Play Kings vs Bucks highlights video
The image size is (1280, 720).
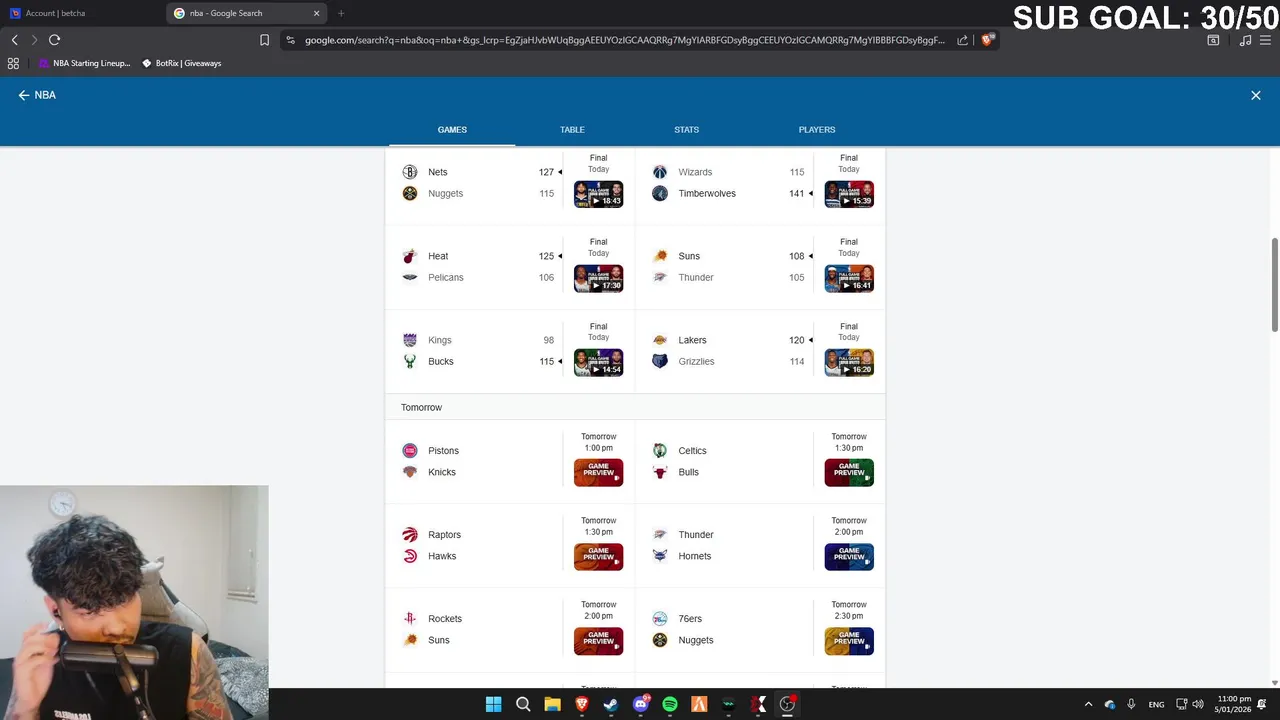(599, 362)
